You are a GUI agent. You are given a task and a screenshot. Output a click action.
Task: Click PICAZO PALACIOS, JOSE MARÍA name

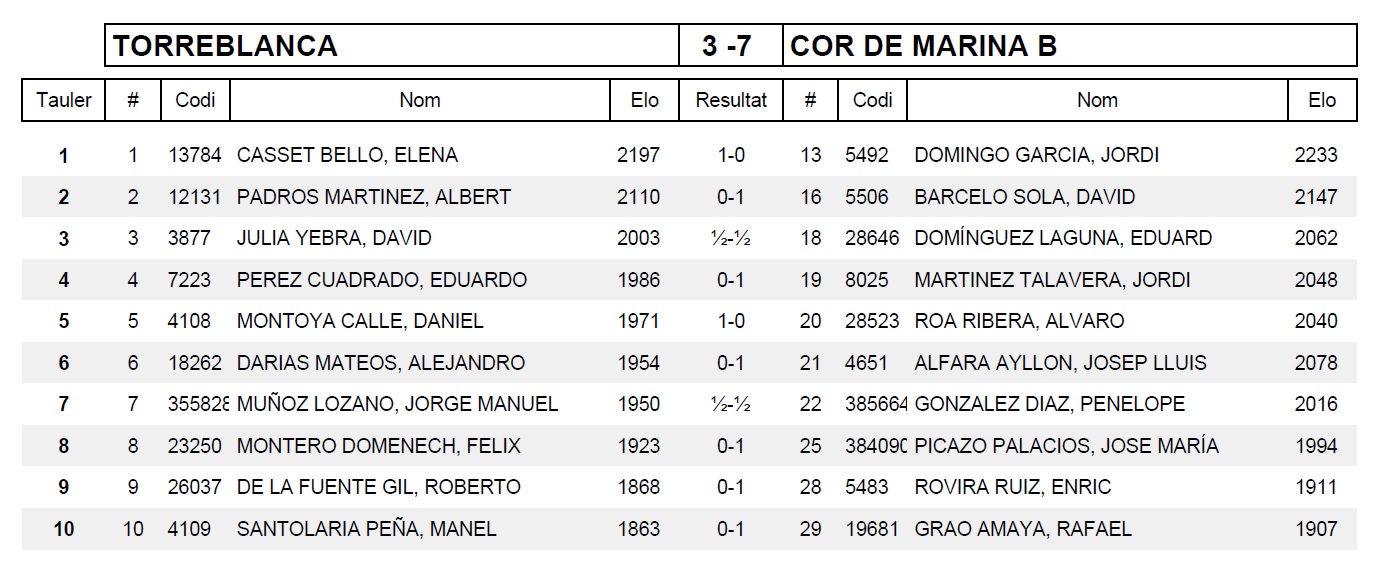pyautogui.click(x=1066, y=446)
